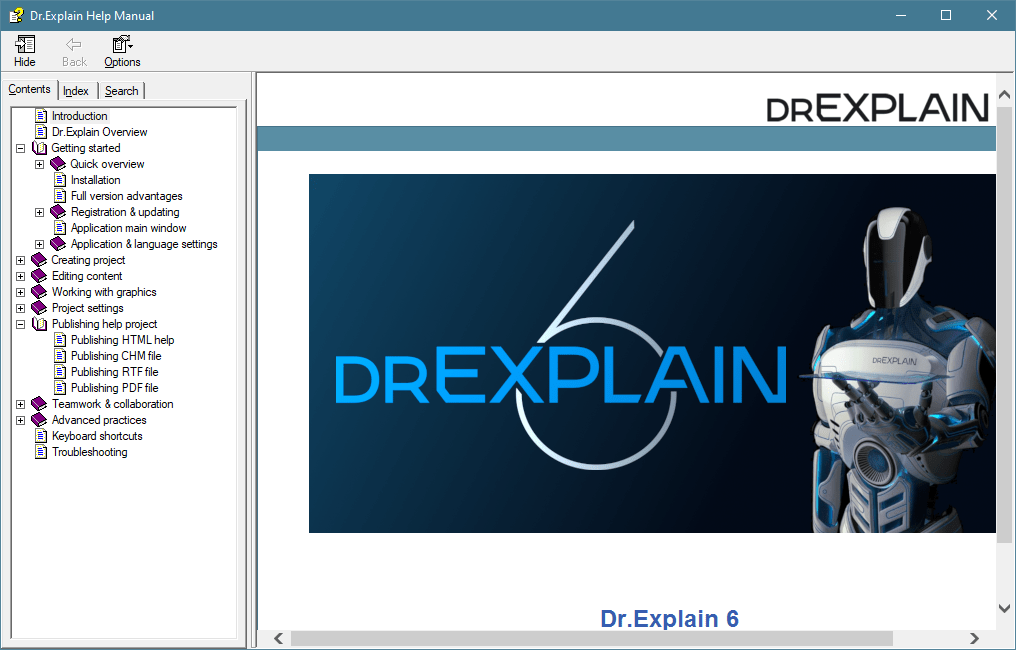
Task: Click the Hide toolbar icon
Action: point(25,45)
